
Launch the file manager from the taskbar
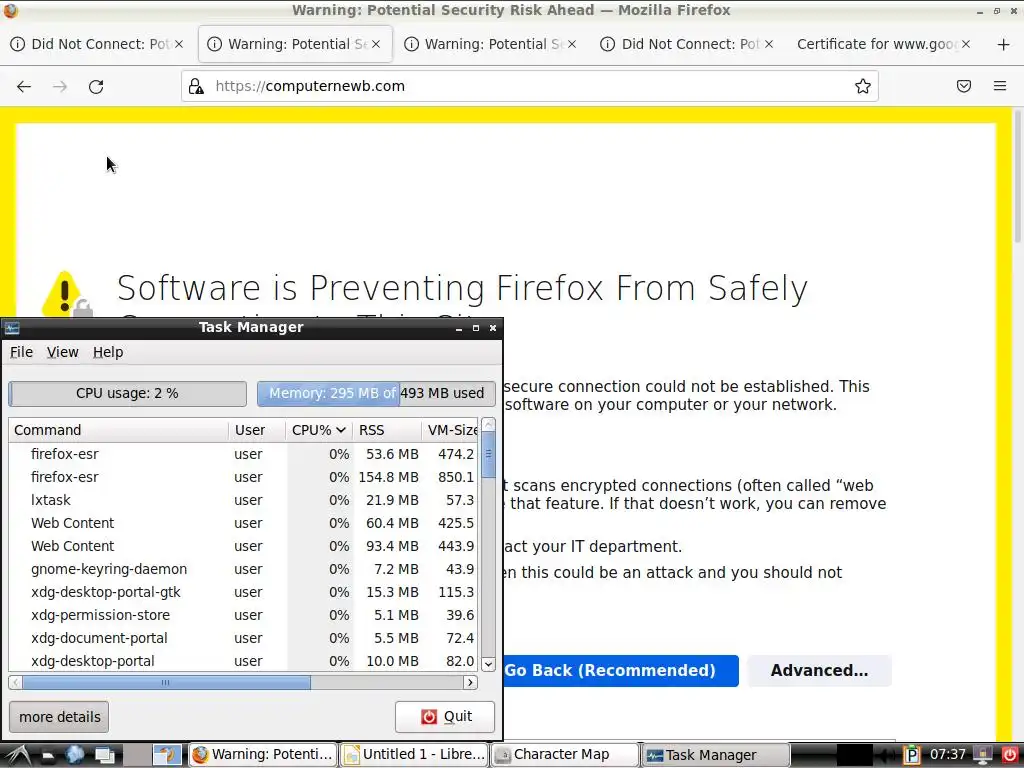point(48,755)
